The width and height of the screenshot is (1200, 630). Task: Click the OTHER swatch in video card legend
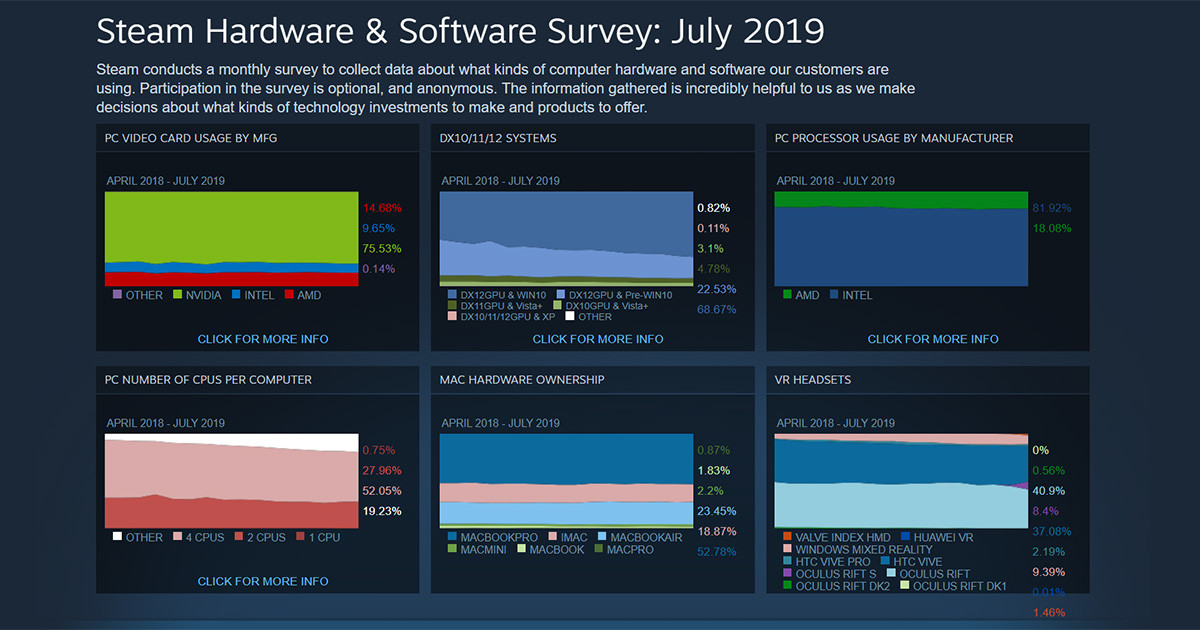117,295
